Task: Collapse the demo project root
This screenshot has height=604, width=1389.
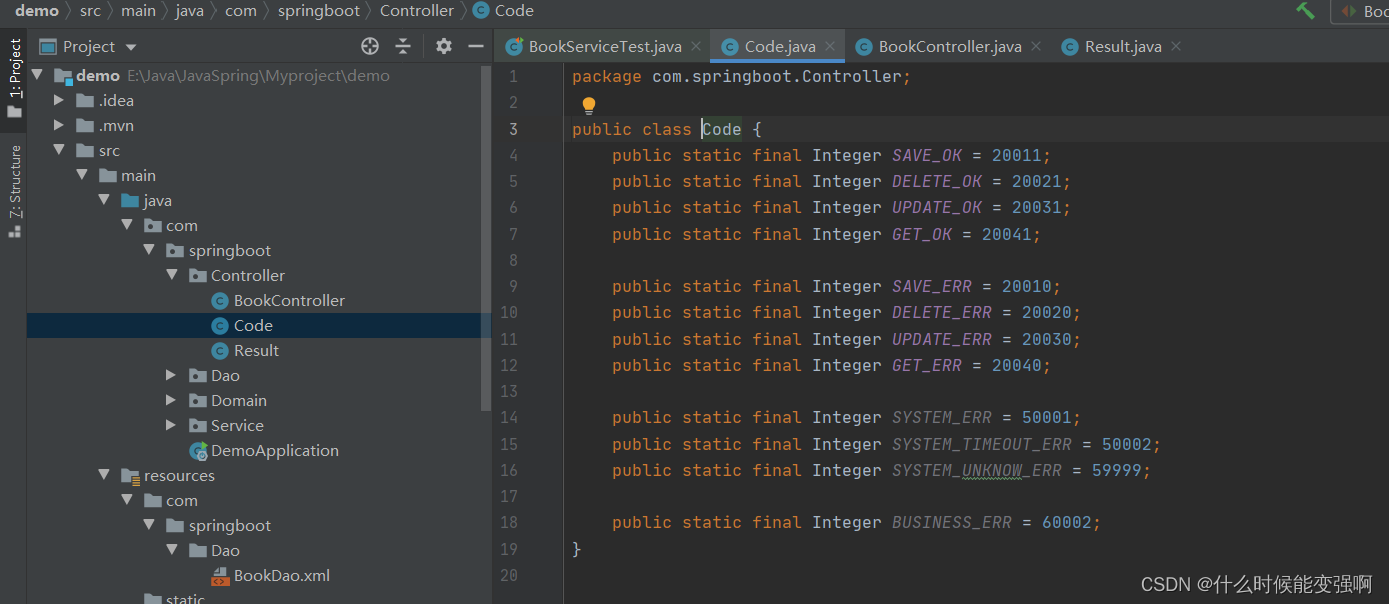Action: [37, 75]
